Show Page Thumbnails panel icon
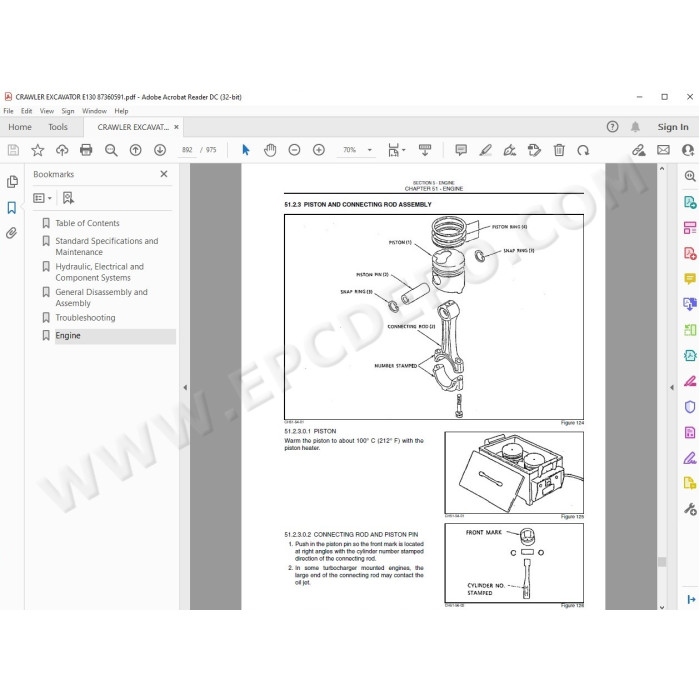 click(x=12, y=182)
